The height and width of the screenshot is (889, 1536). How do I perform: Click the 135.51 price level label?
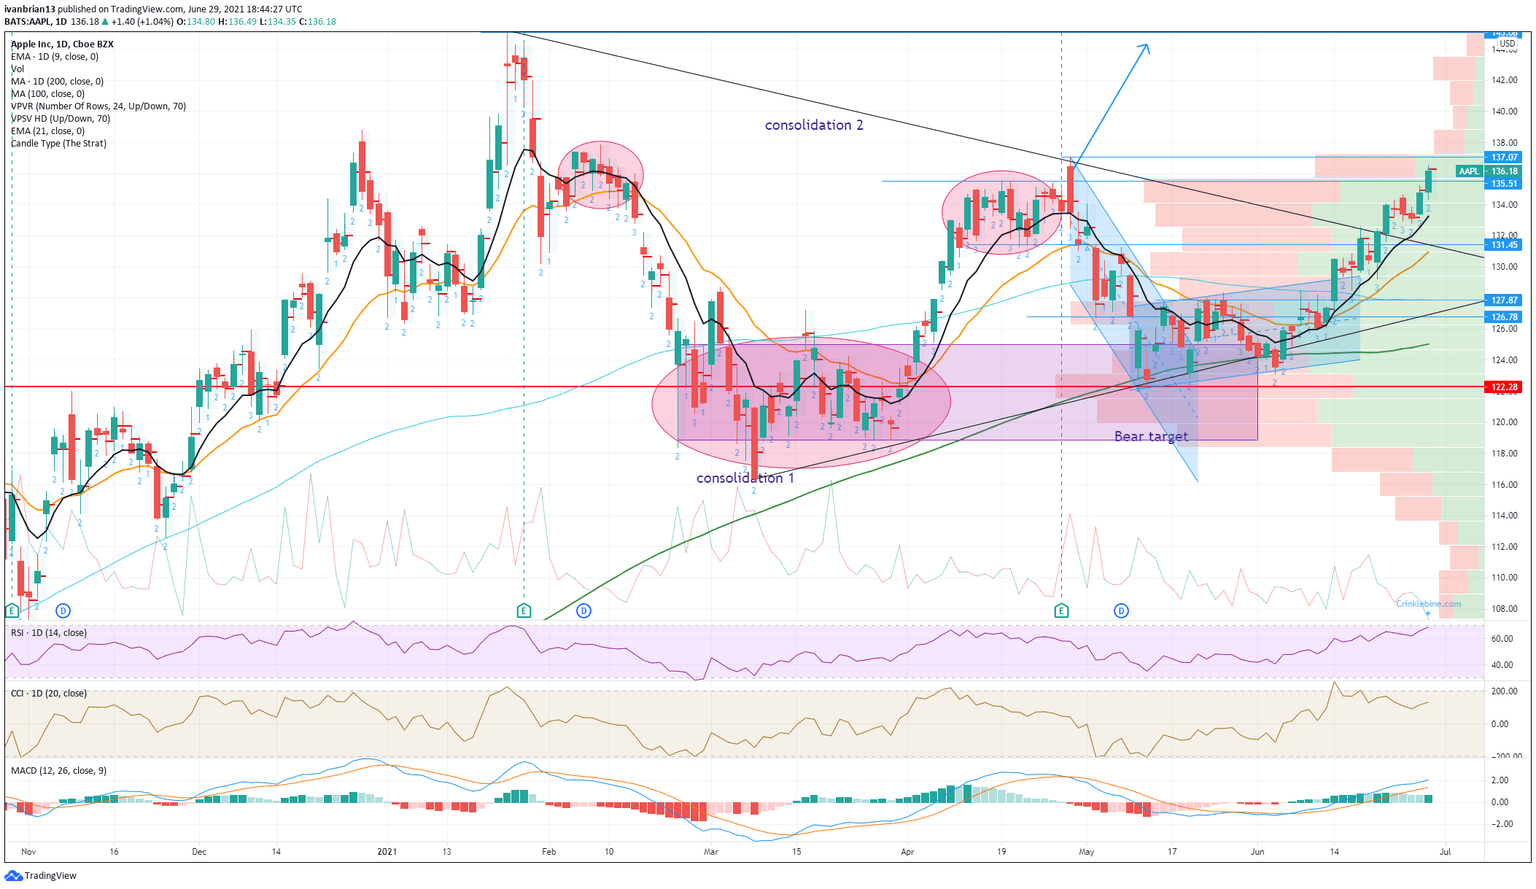(1505, 184)
